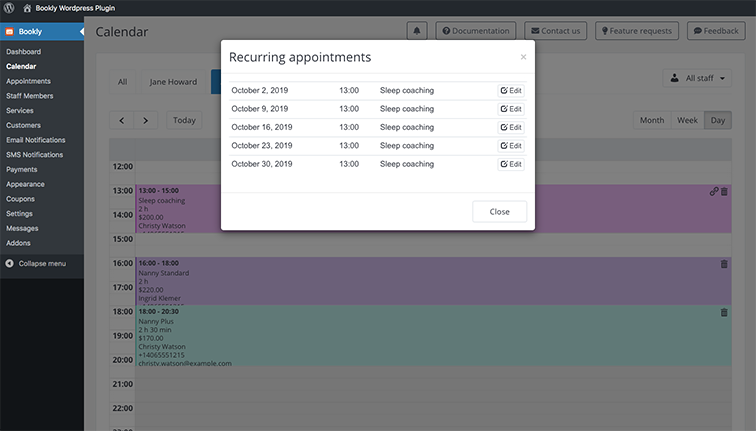This screenshot has height=431, width=756.
Task: Edit the October 2, 2019 appointment
Action: (x=511, y=91)
